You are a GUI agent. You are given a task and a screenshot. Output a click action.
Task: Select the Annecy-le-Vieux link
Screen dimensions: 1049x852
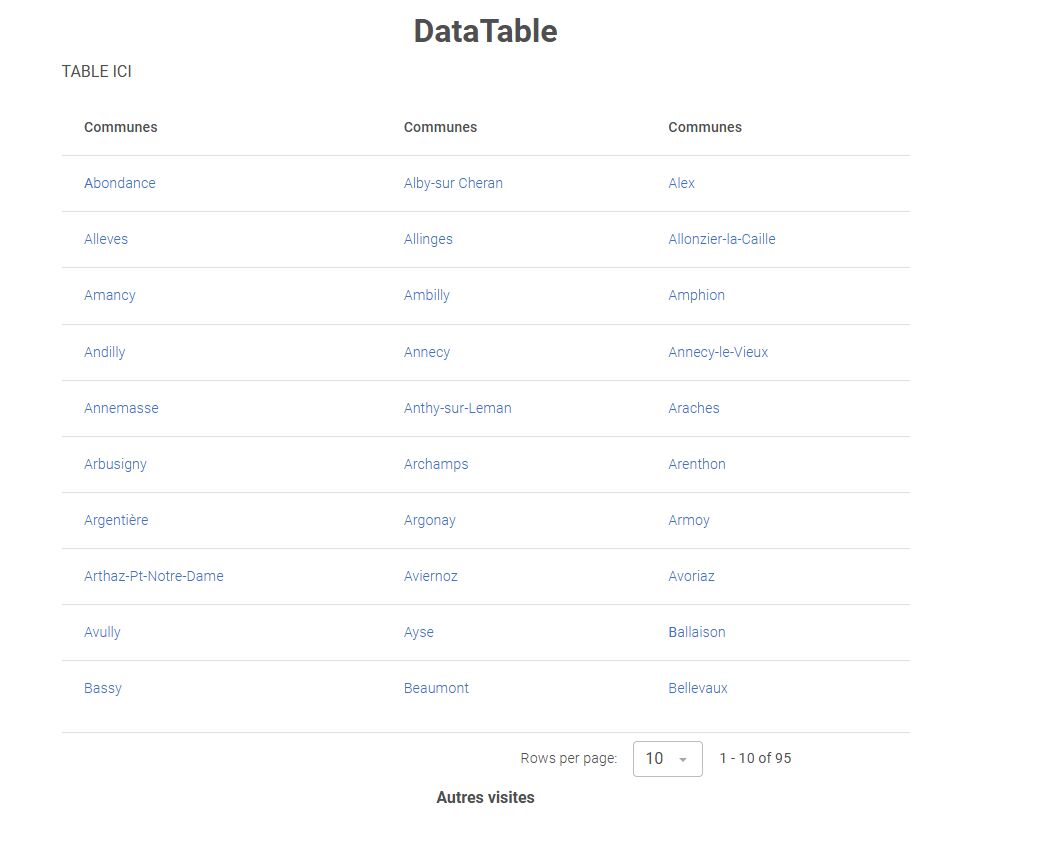718,352
